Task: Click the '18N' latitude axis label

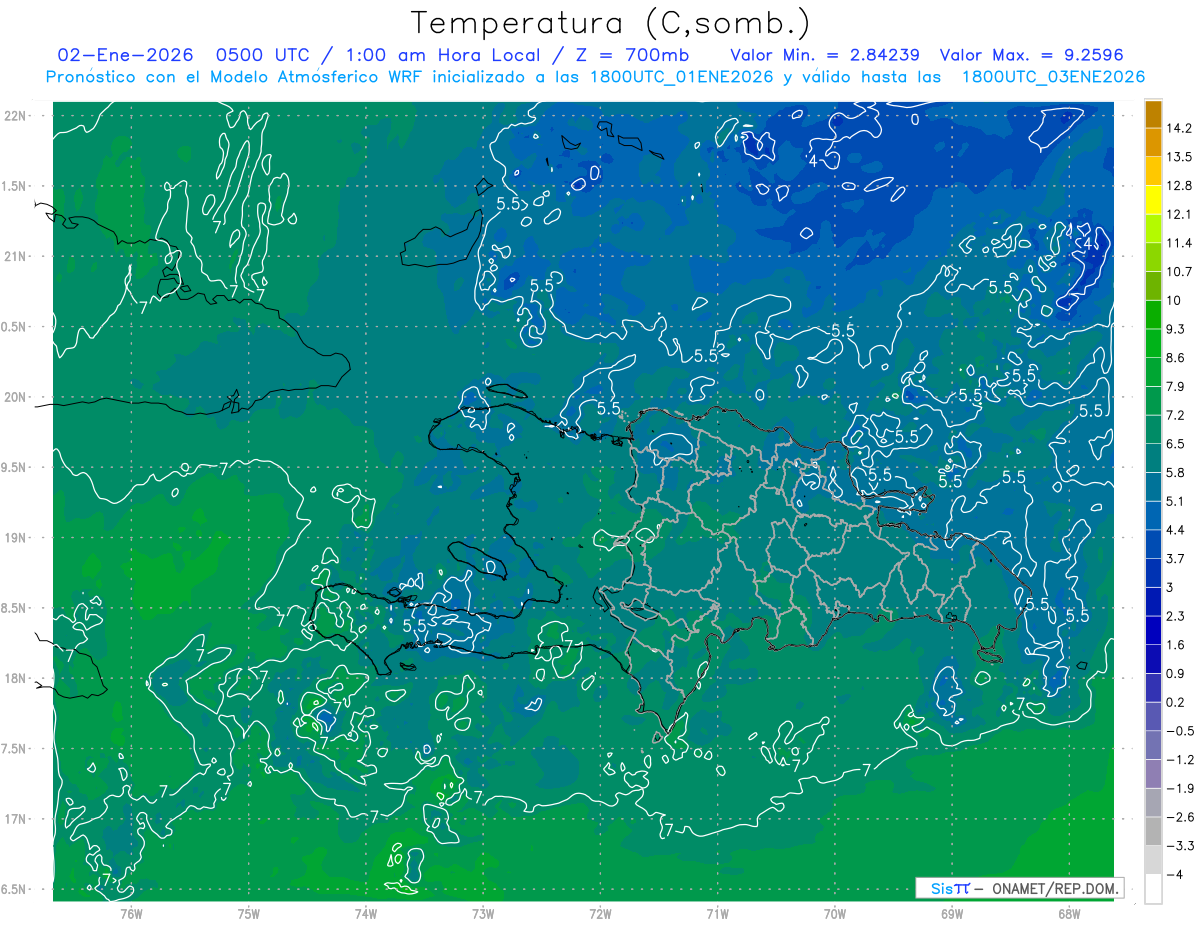Action: 17,679
